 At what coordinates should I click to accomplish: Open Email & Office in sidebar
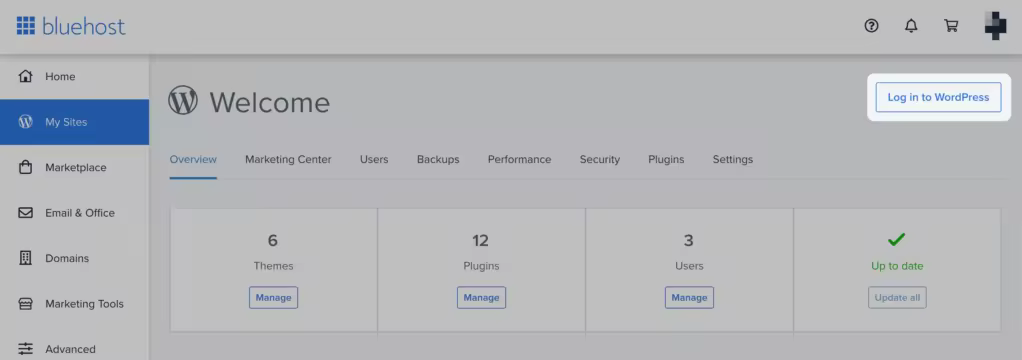[x=74, y=213]
